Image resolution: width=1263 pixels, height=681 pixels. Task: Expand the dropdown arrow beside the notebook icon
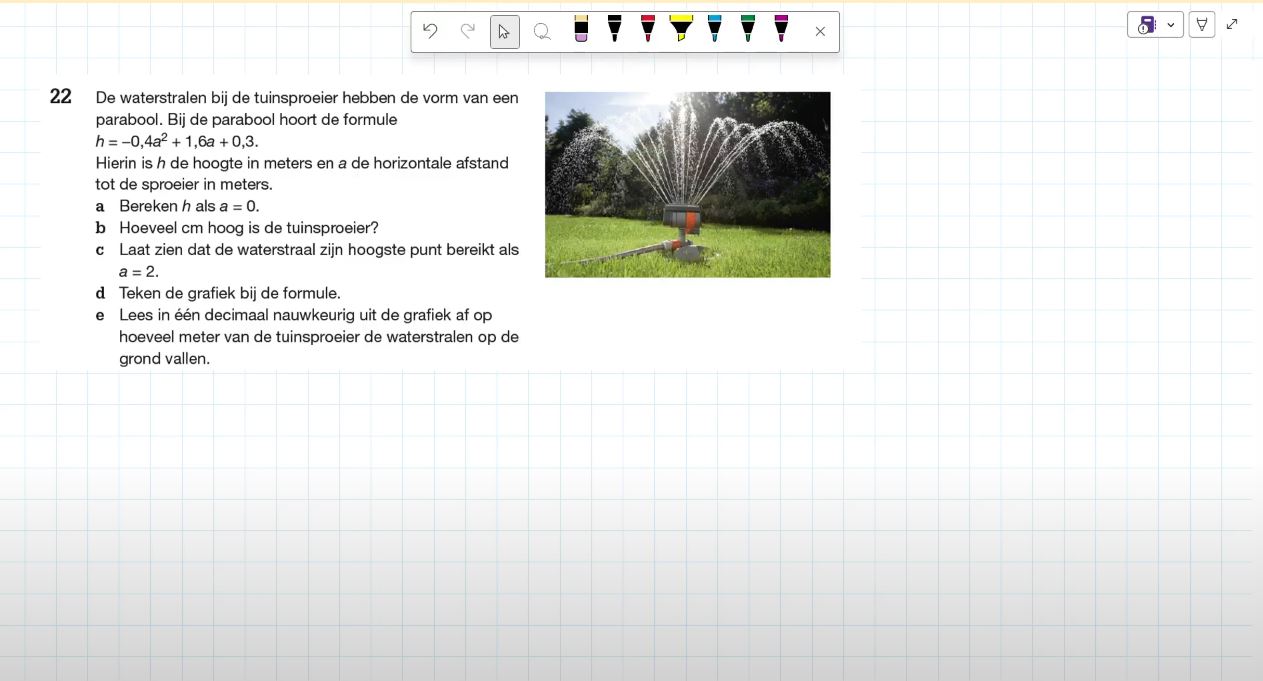1171,25
